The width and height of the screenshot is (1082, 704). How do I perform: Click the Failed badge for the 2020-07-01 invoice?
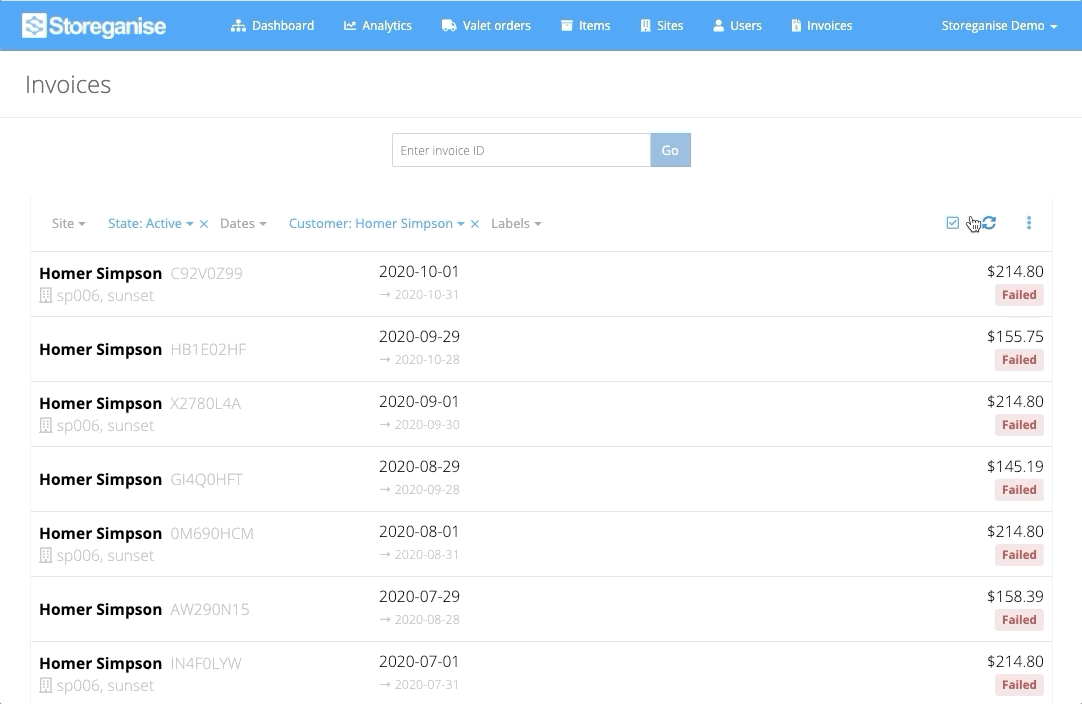pos(1019,685)
